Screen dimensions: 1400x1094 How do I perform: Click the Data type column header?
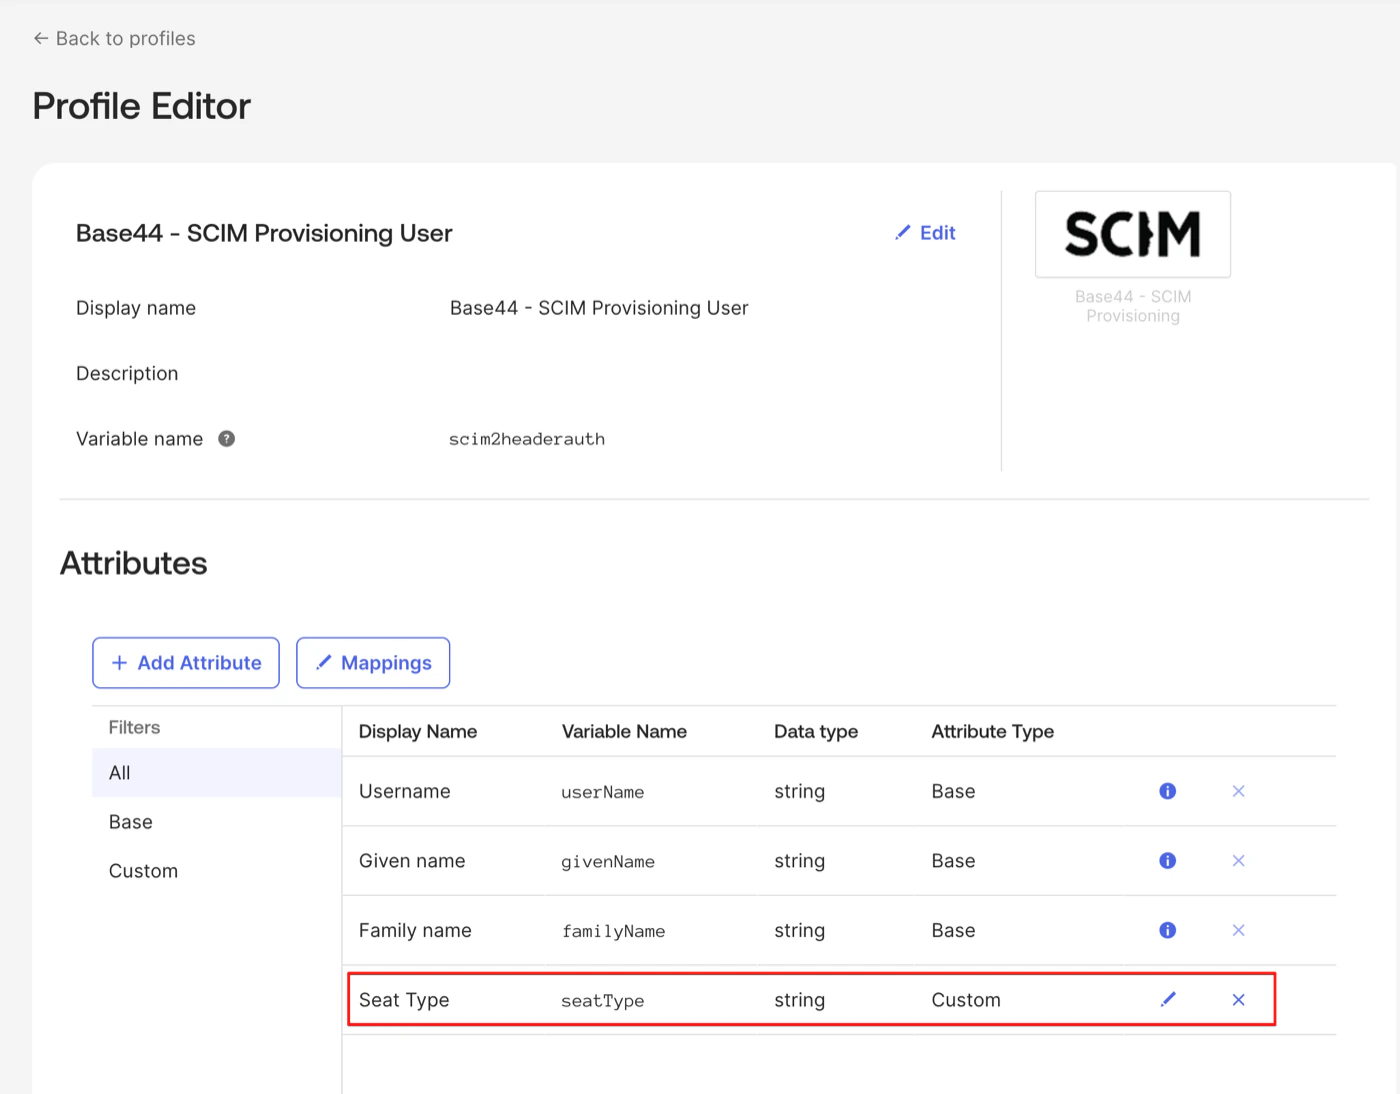[x=816, y=732]
